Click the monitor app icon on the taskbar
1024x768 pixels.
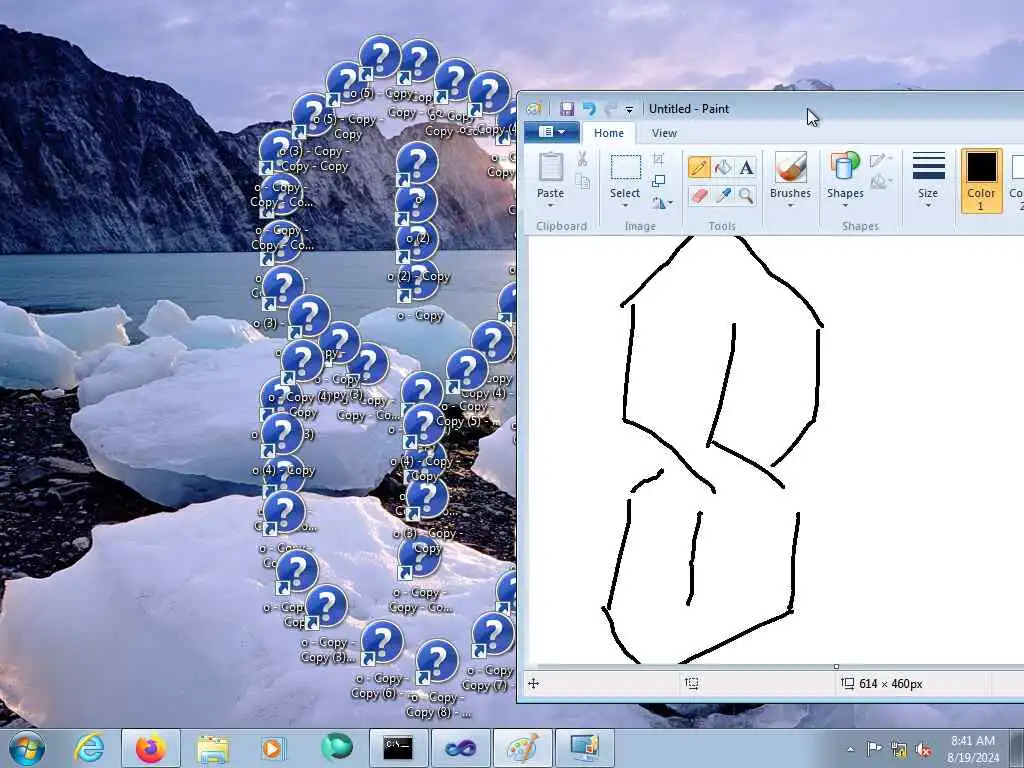pyautogui.click(x=584, y=748)
